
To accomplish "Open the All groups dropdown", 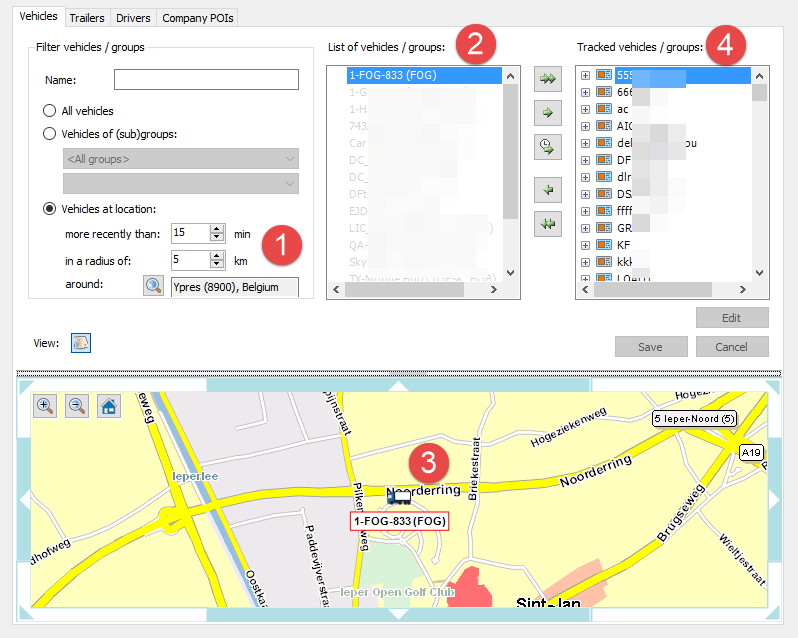I will tap(180, 159).
